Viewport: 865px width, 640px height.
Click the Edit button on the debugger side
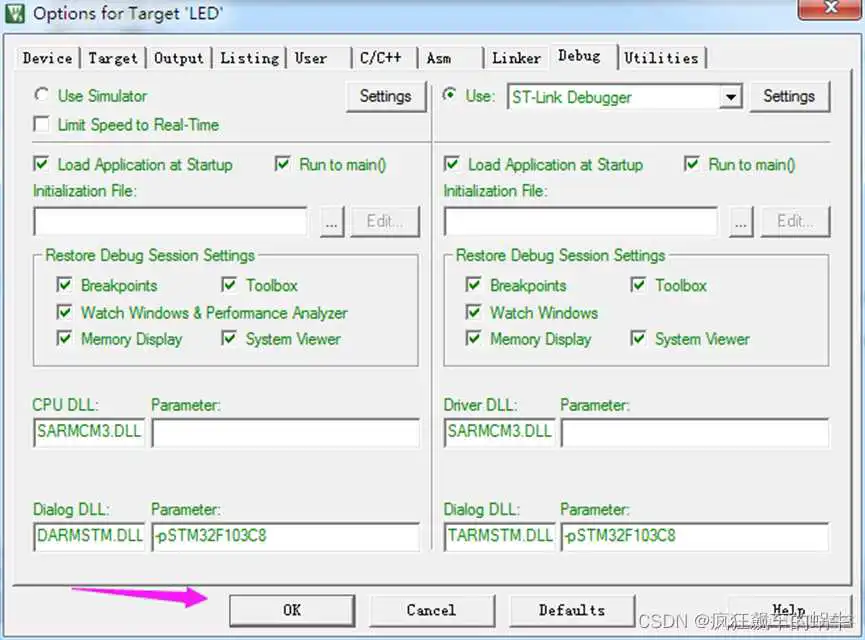tap(795, 221)
